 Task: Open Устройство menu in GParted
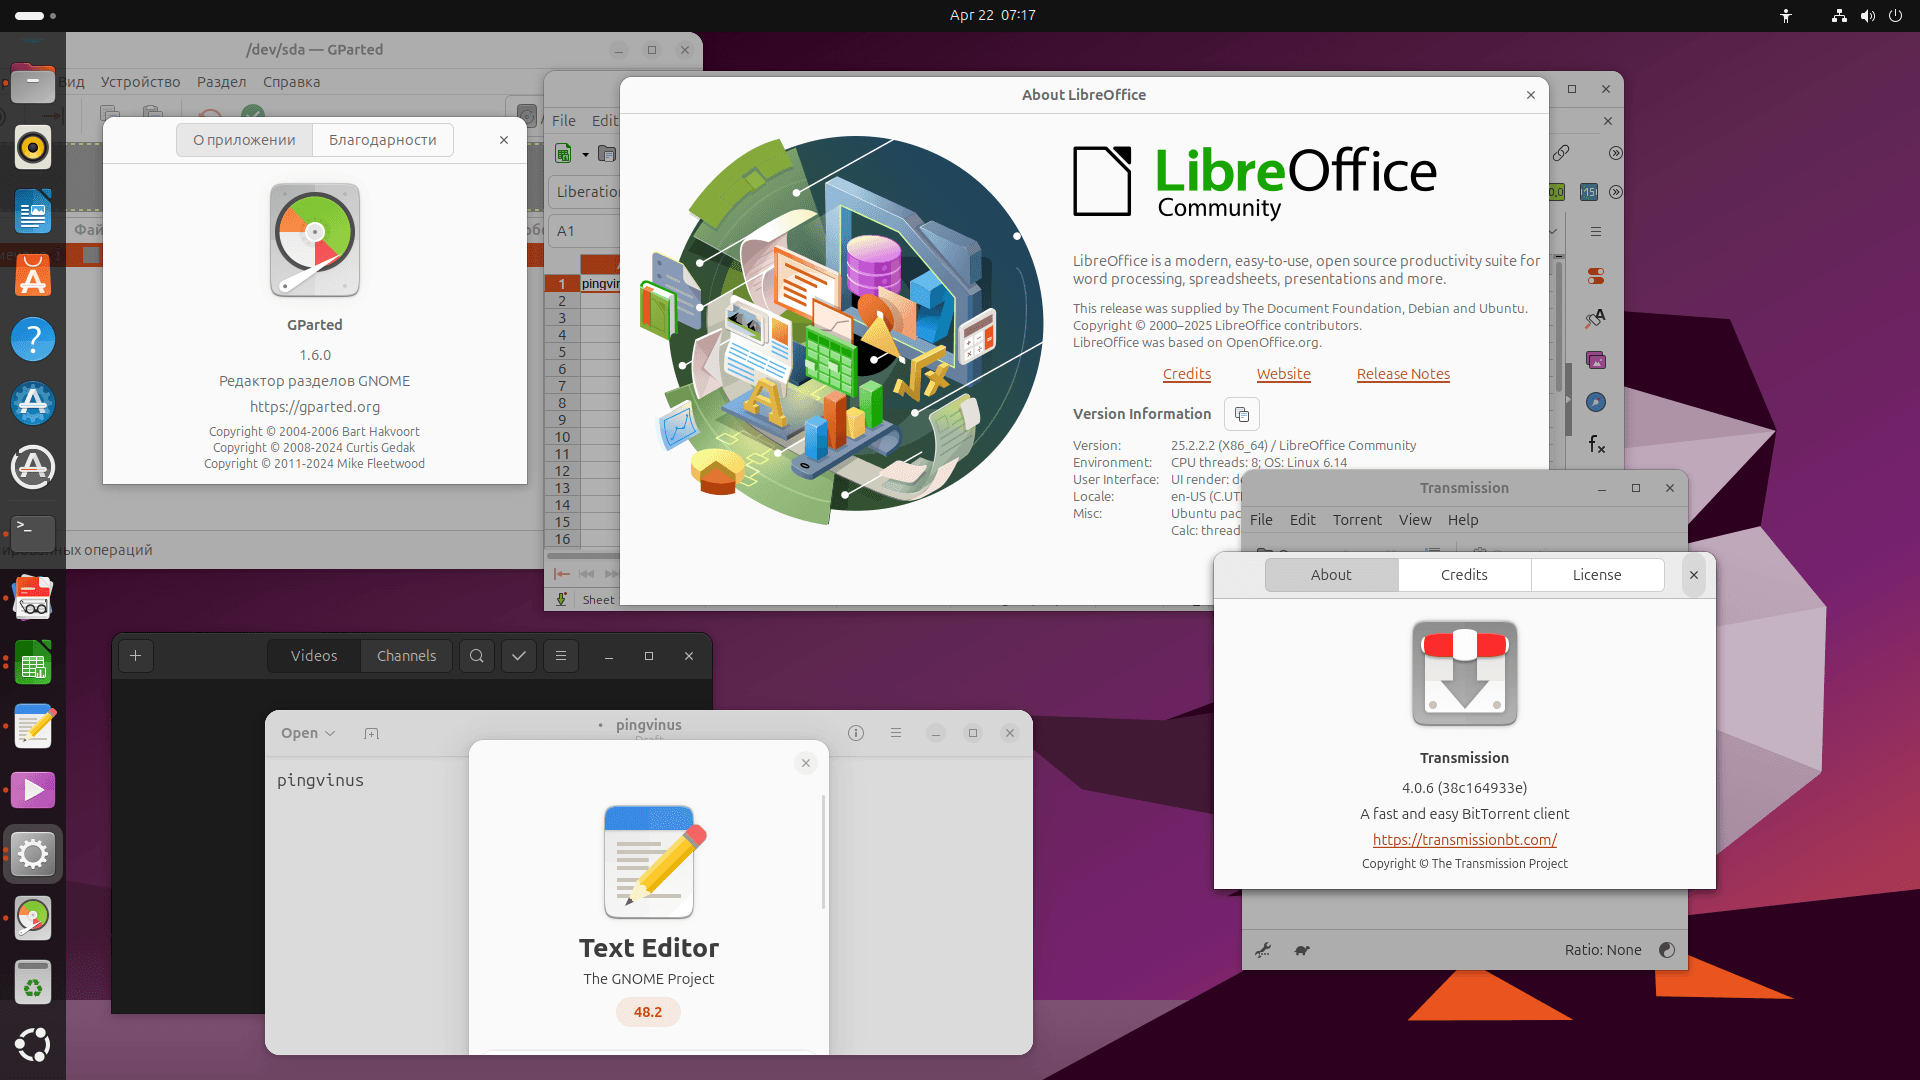141,82
